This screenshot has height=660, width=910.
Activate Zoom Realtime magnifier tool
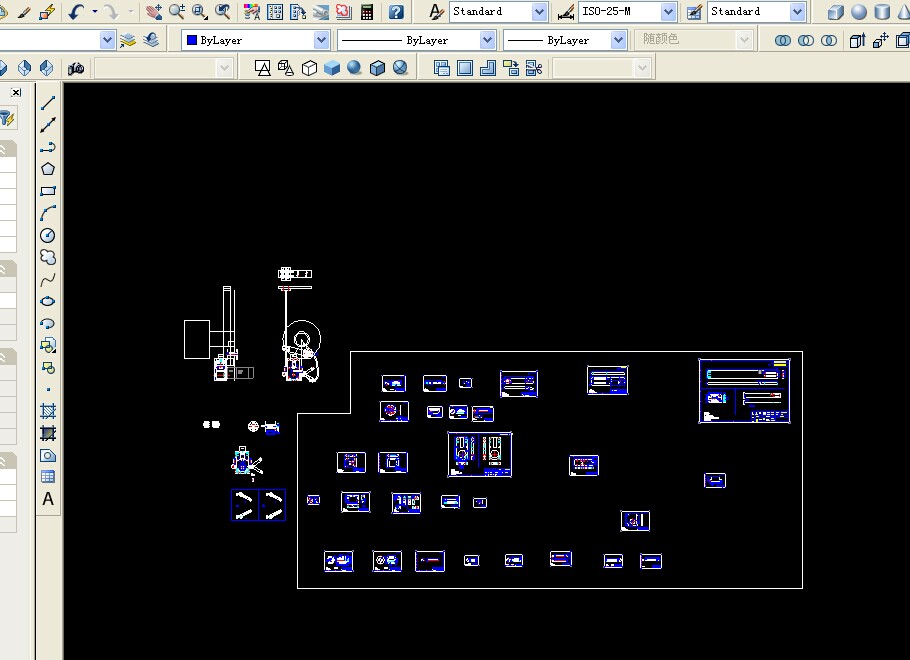176,12
